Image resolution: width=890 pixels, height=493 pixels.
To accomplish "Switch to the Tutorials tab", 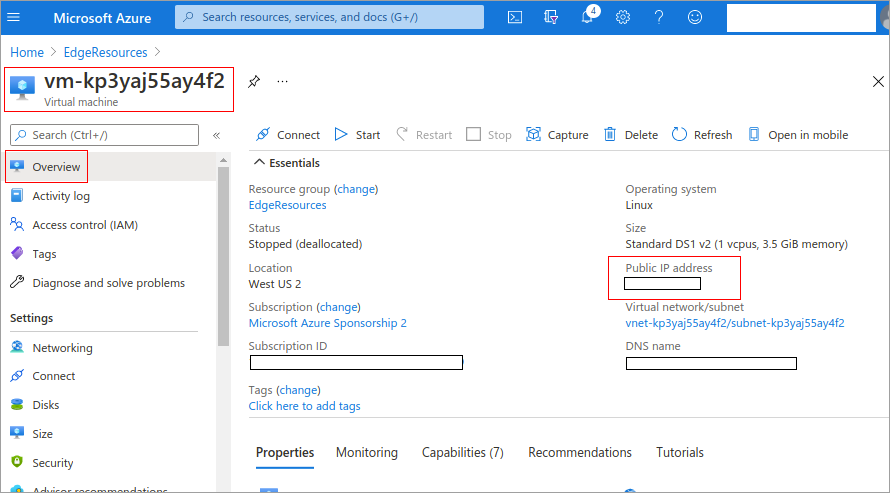I will [x=679, y=453].
